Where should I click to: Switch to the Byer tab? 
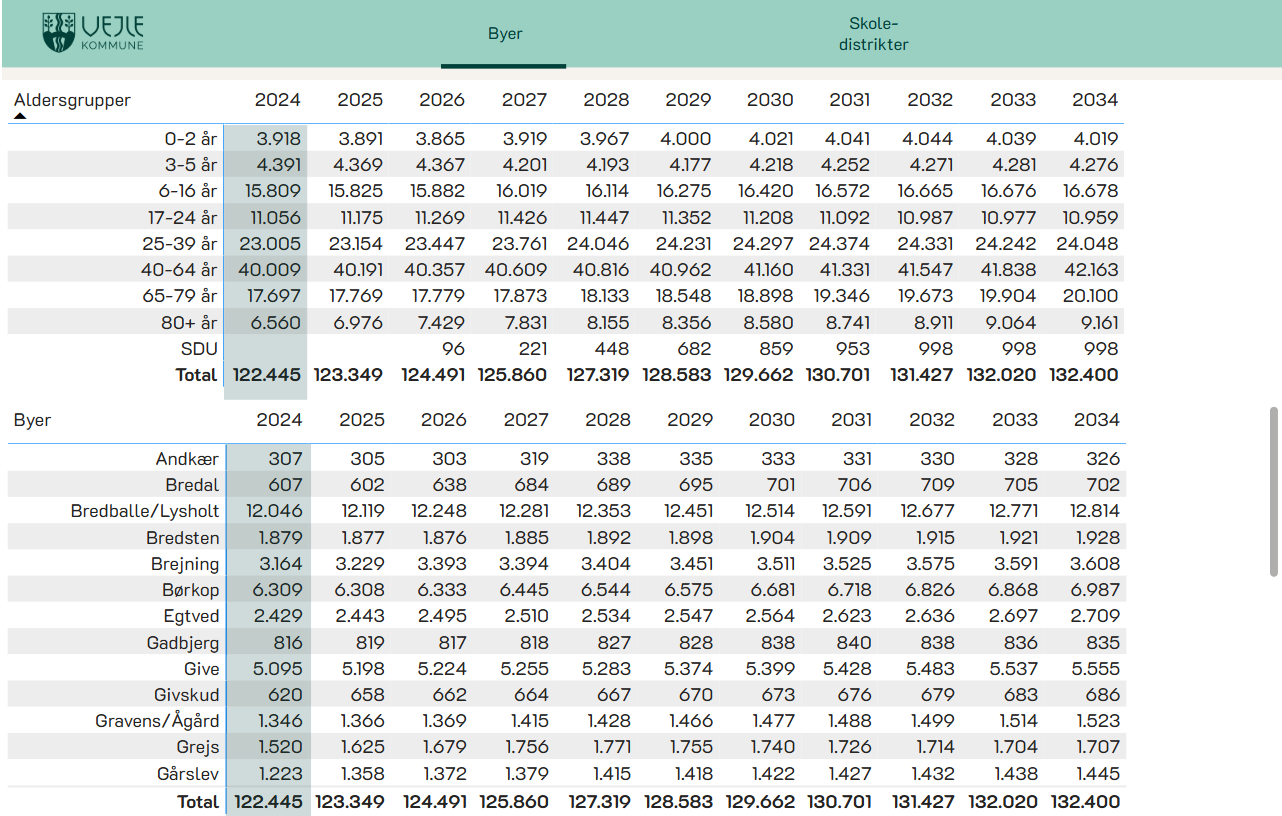505,34
